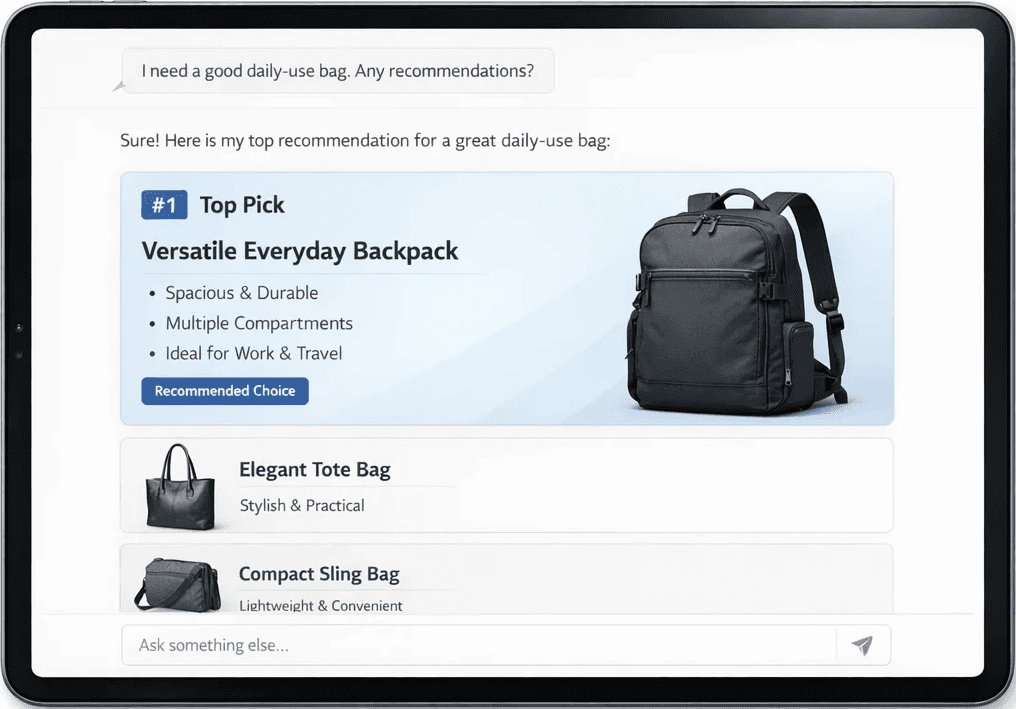The width and height of the screenshot is (1016, 709).
Task: Click the black backpack product image
Action: point(738,302)
